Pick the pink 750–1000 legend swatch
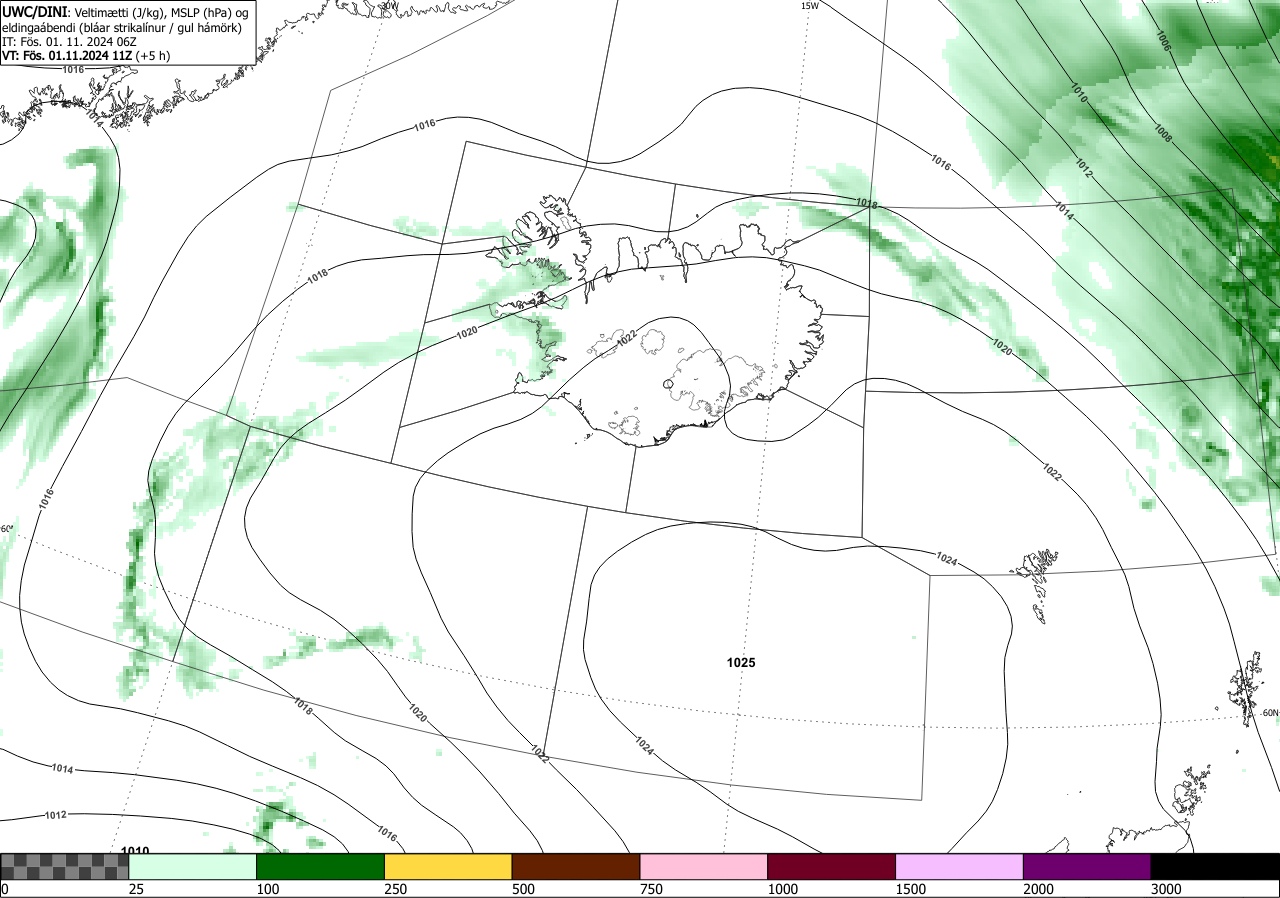Screen dimensions: 1280x898 704,866
